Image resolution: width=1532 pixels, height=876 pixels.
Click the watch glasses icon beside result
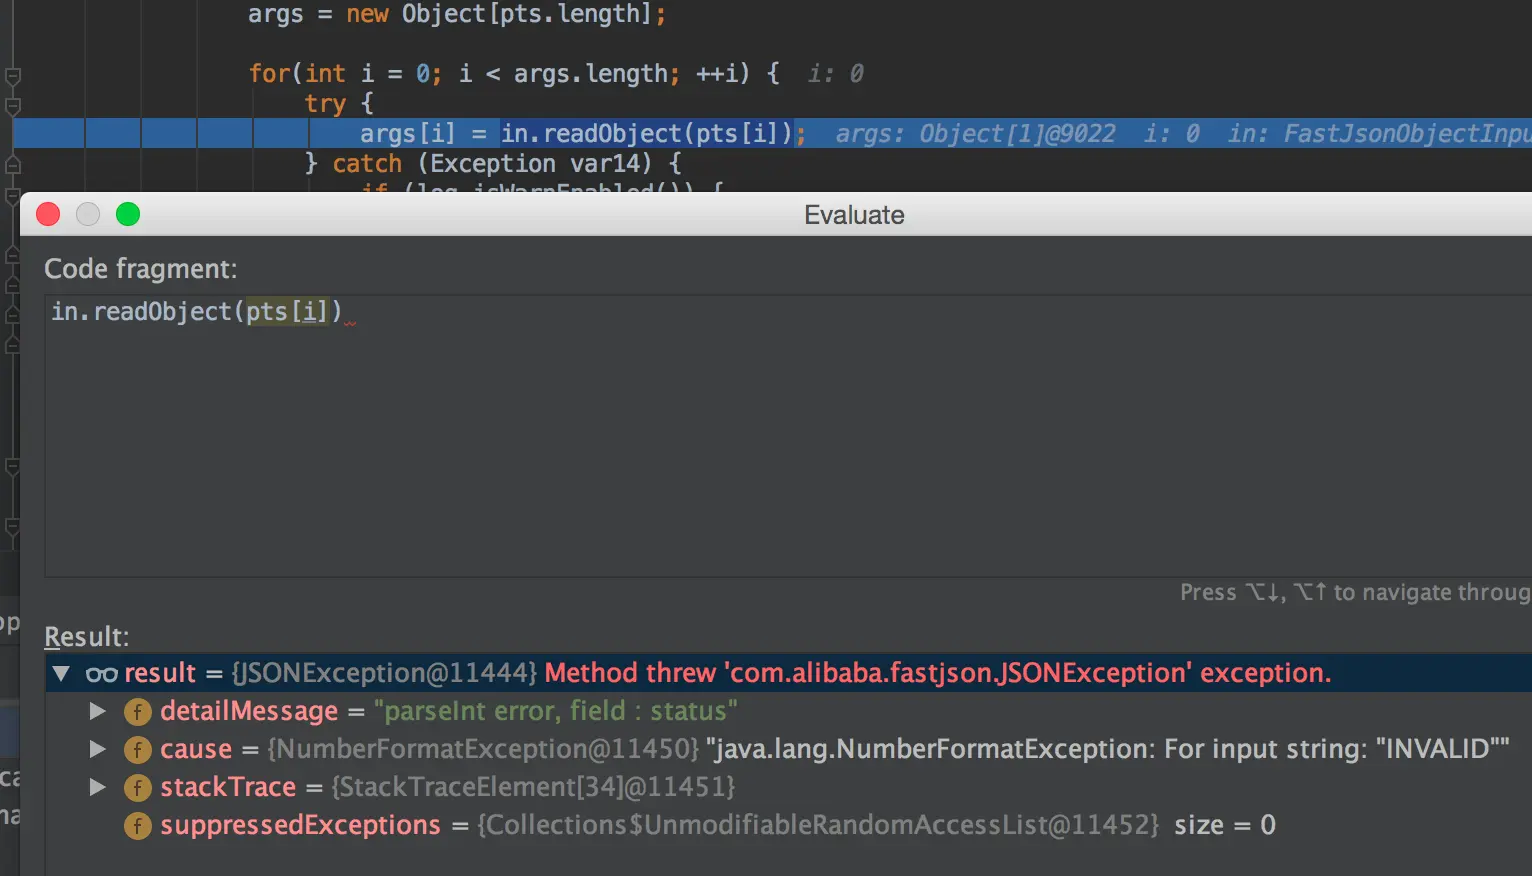(x=101, y=674)
